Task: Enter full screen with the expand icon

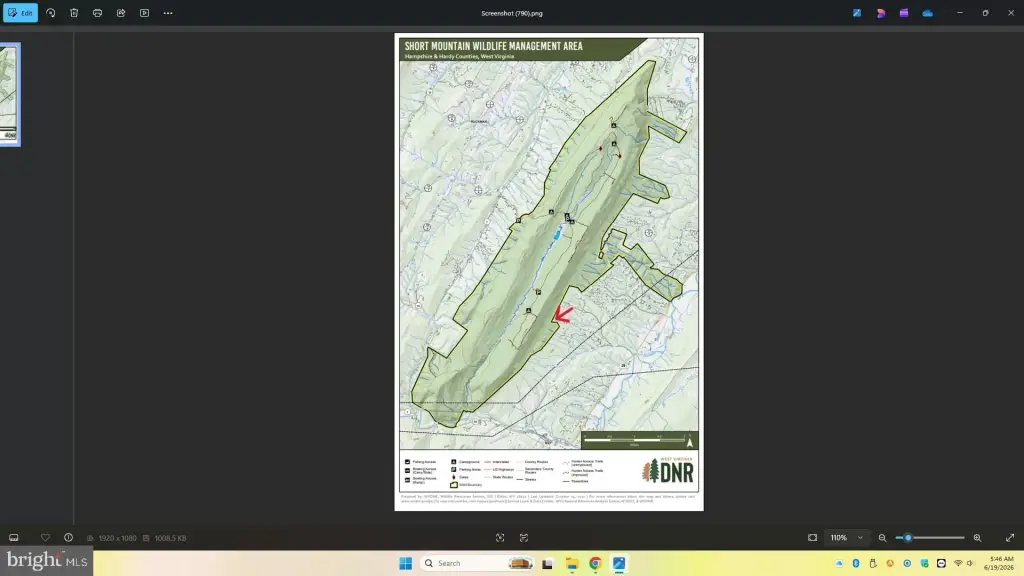Action: click(x=1010, y=538)
